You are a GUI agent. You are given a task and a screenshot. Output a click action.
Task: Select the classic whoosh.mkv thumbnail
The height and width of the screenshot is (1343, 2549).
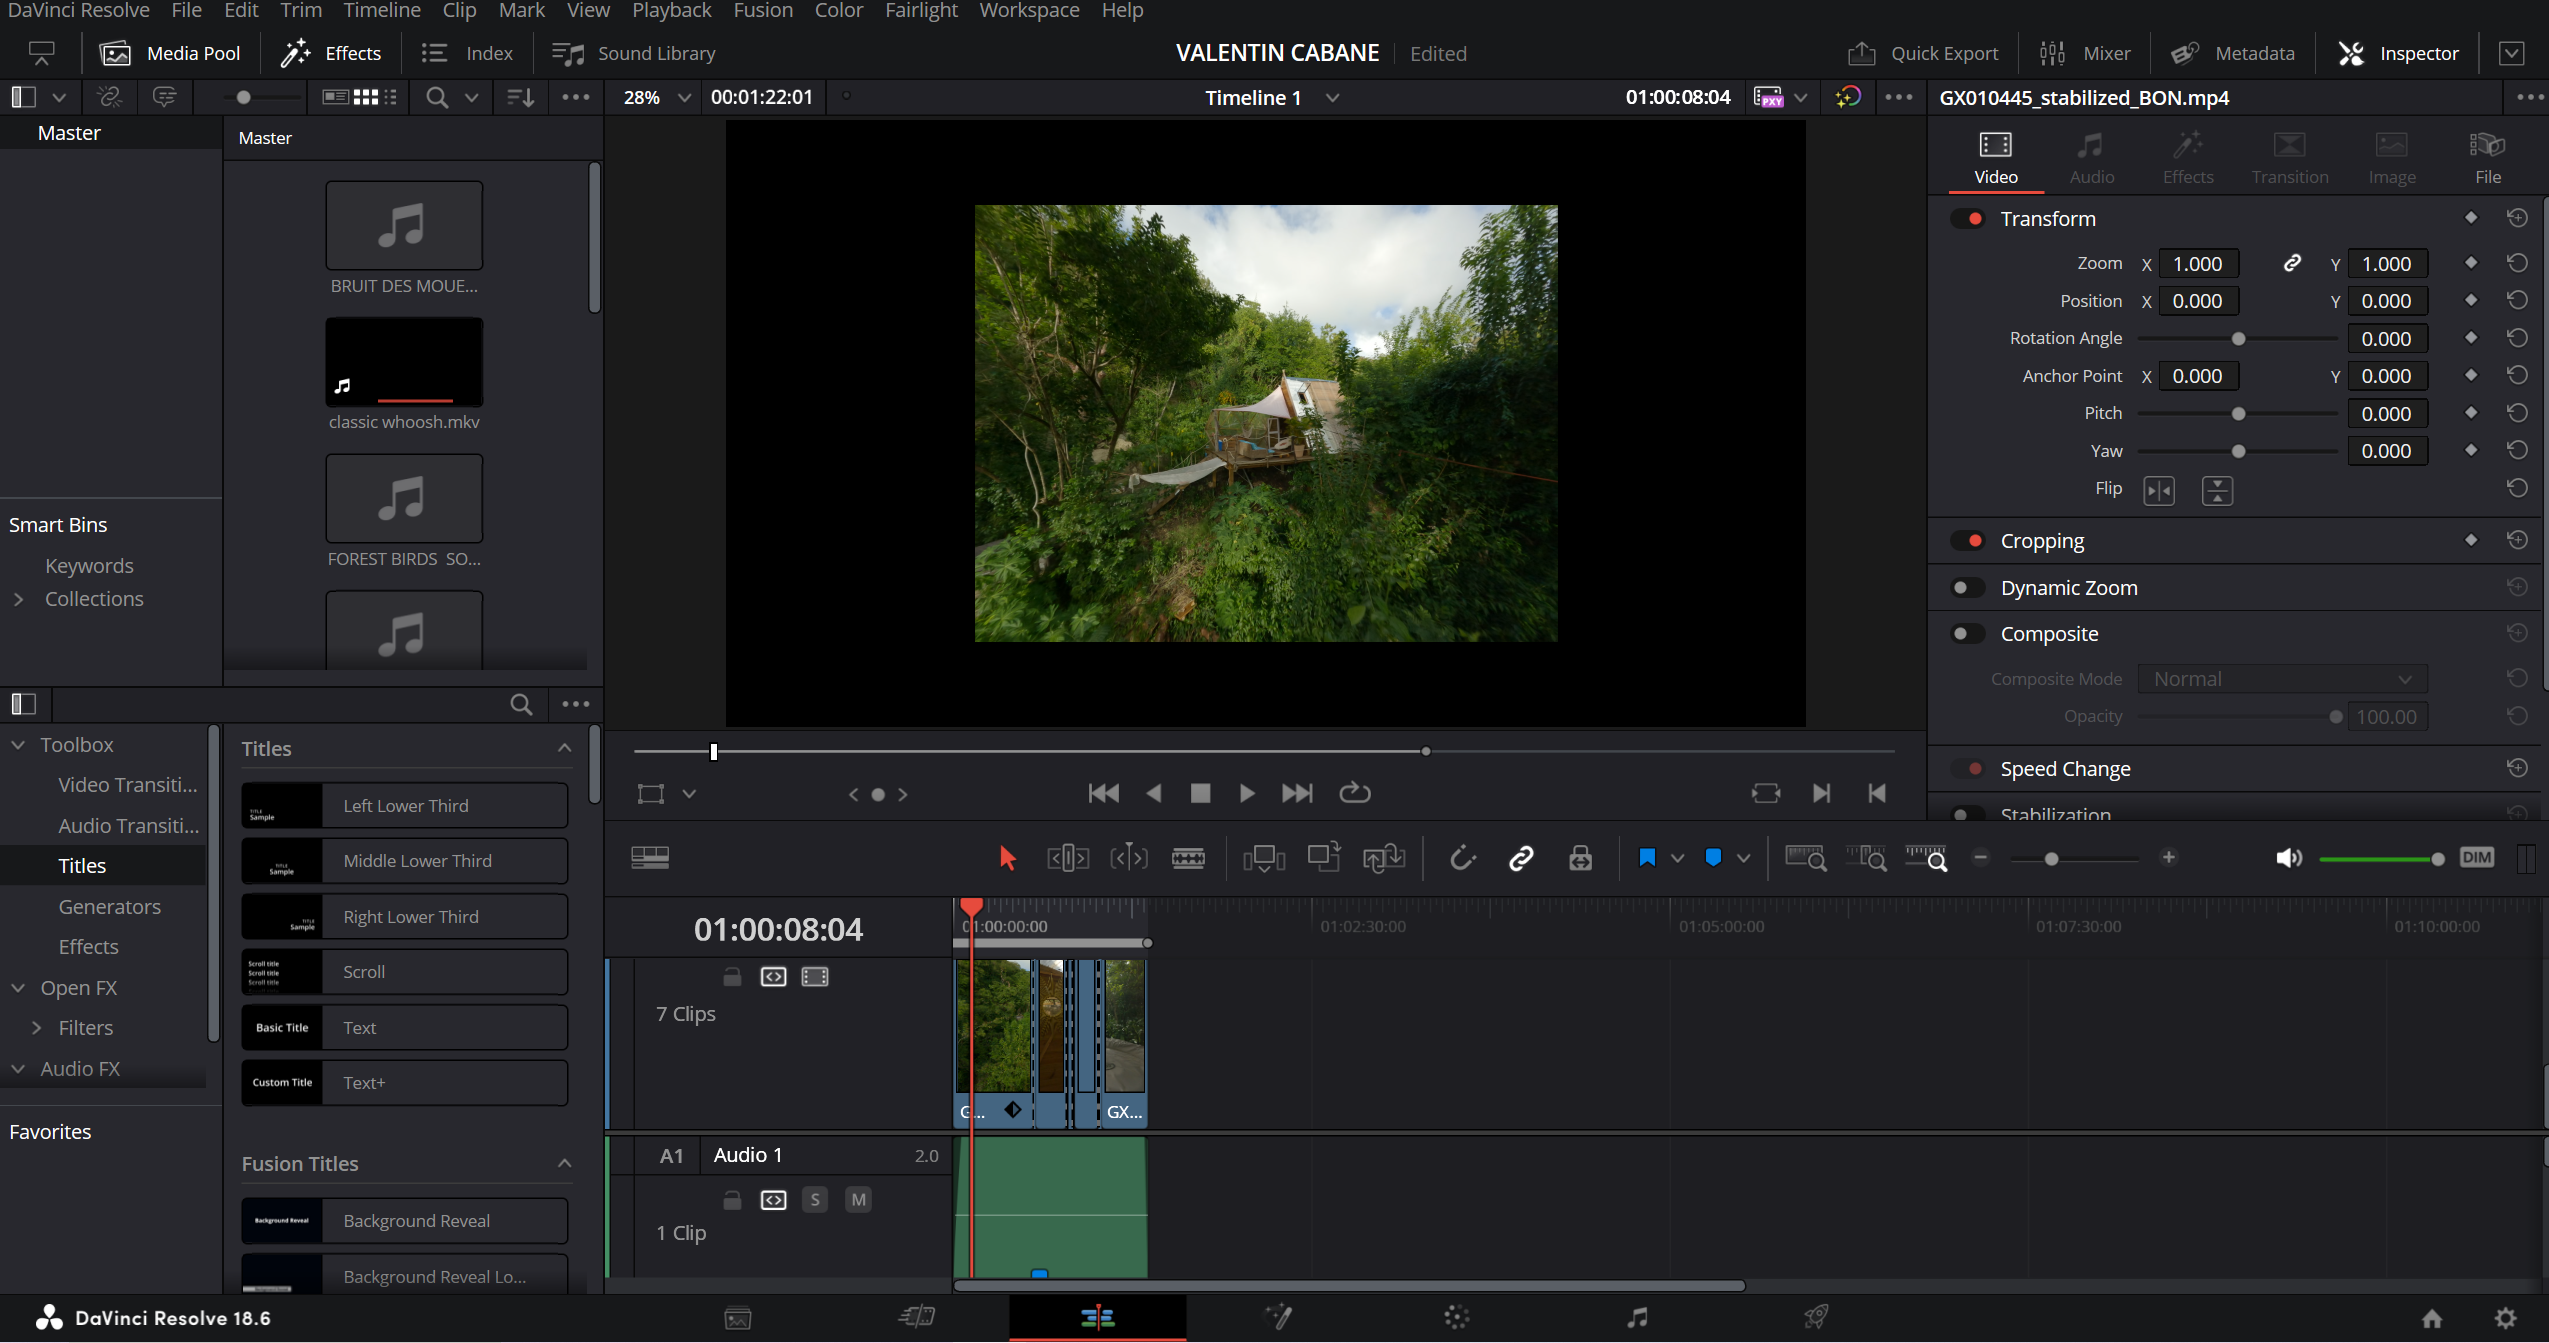click(404, 363)
